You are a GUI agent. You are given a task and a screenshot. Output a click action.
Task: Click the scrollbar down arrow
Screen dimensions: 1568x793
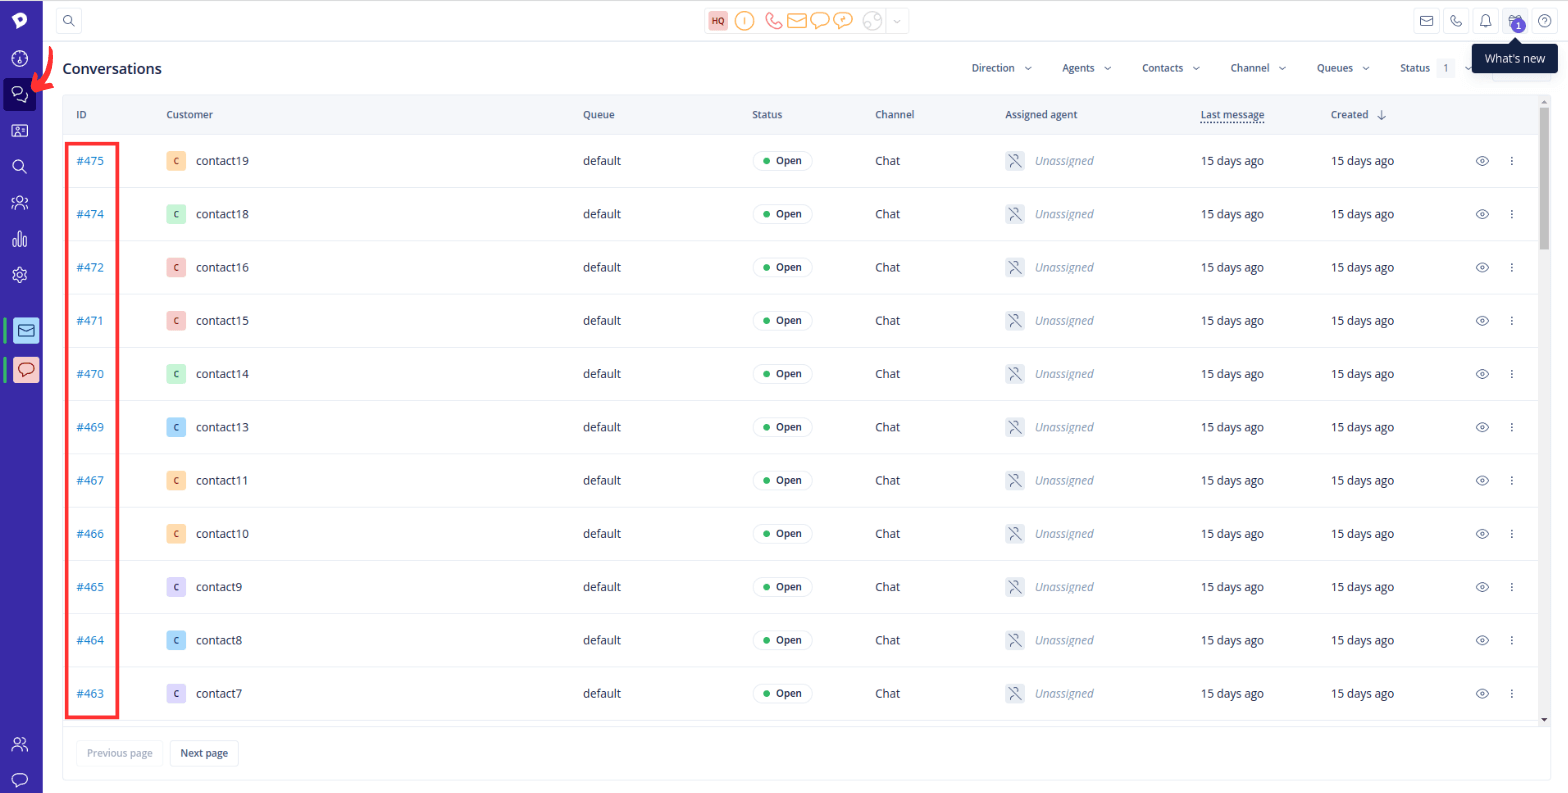coord(1544,719)
